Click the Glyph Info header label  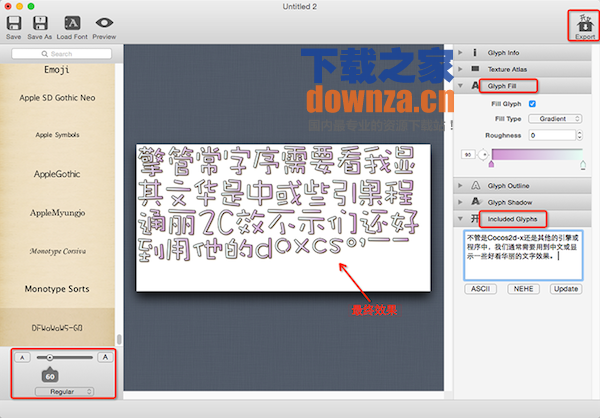503,53
